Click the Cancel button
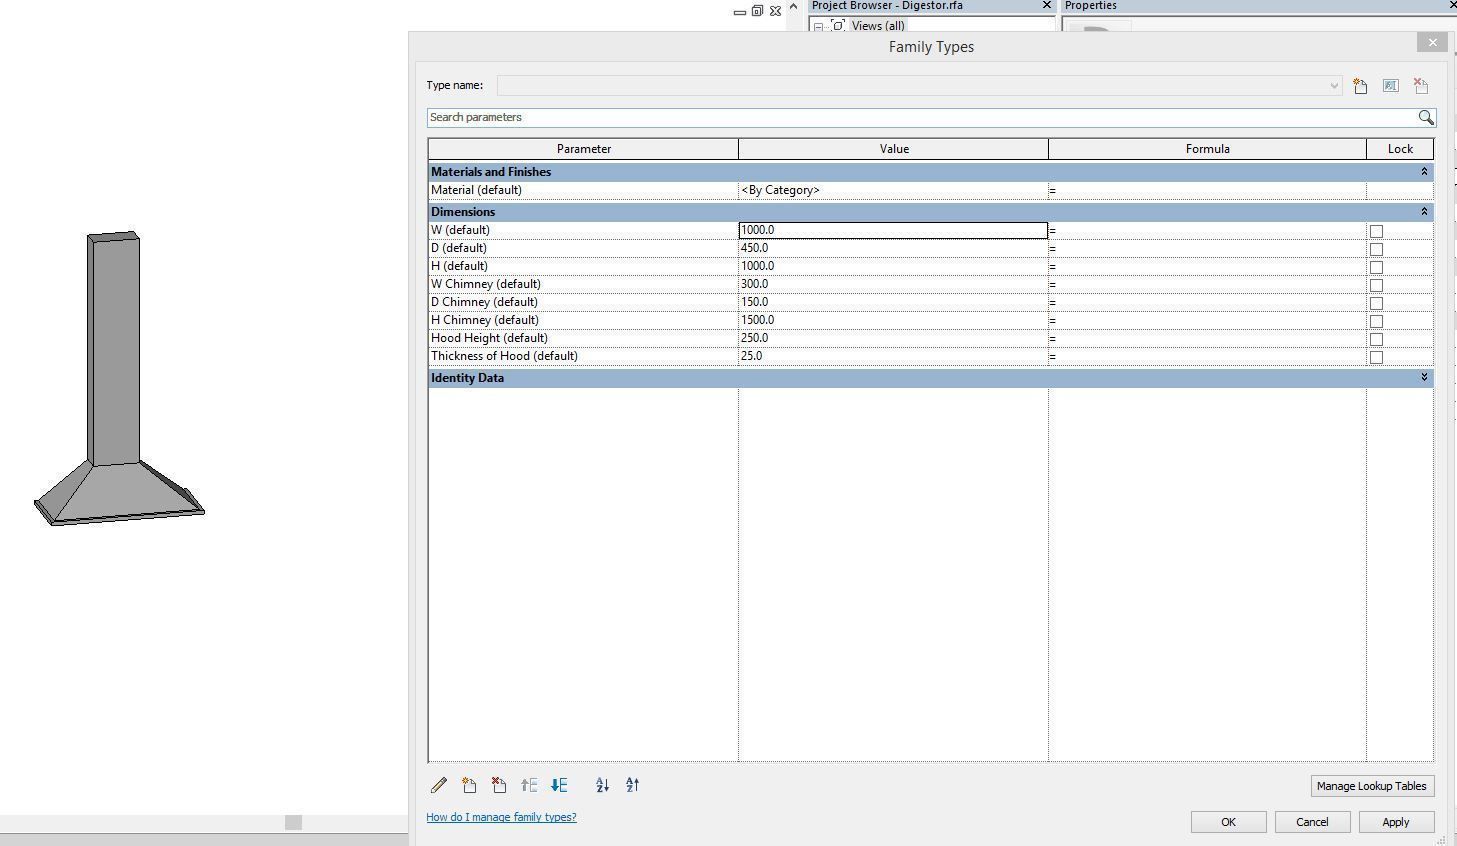Screen dimensions: 1457x846 click(1312, 822)
